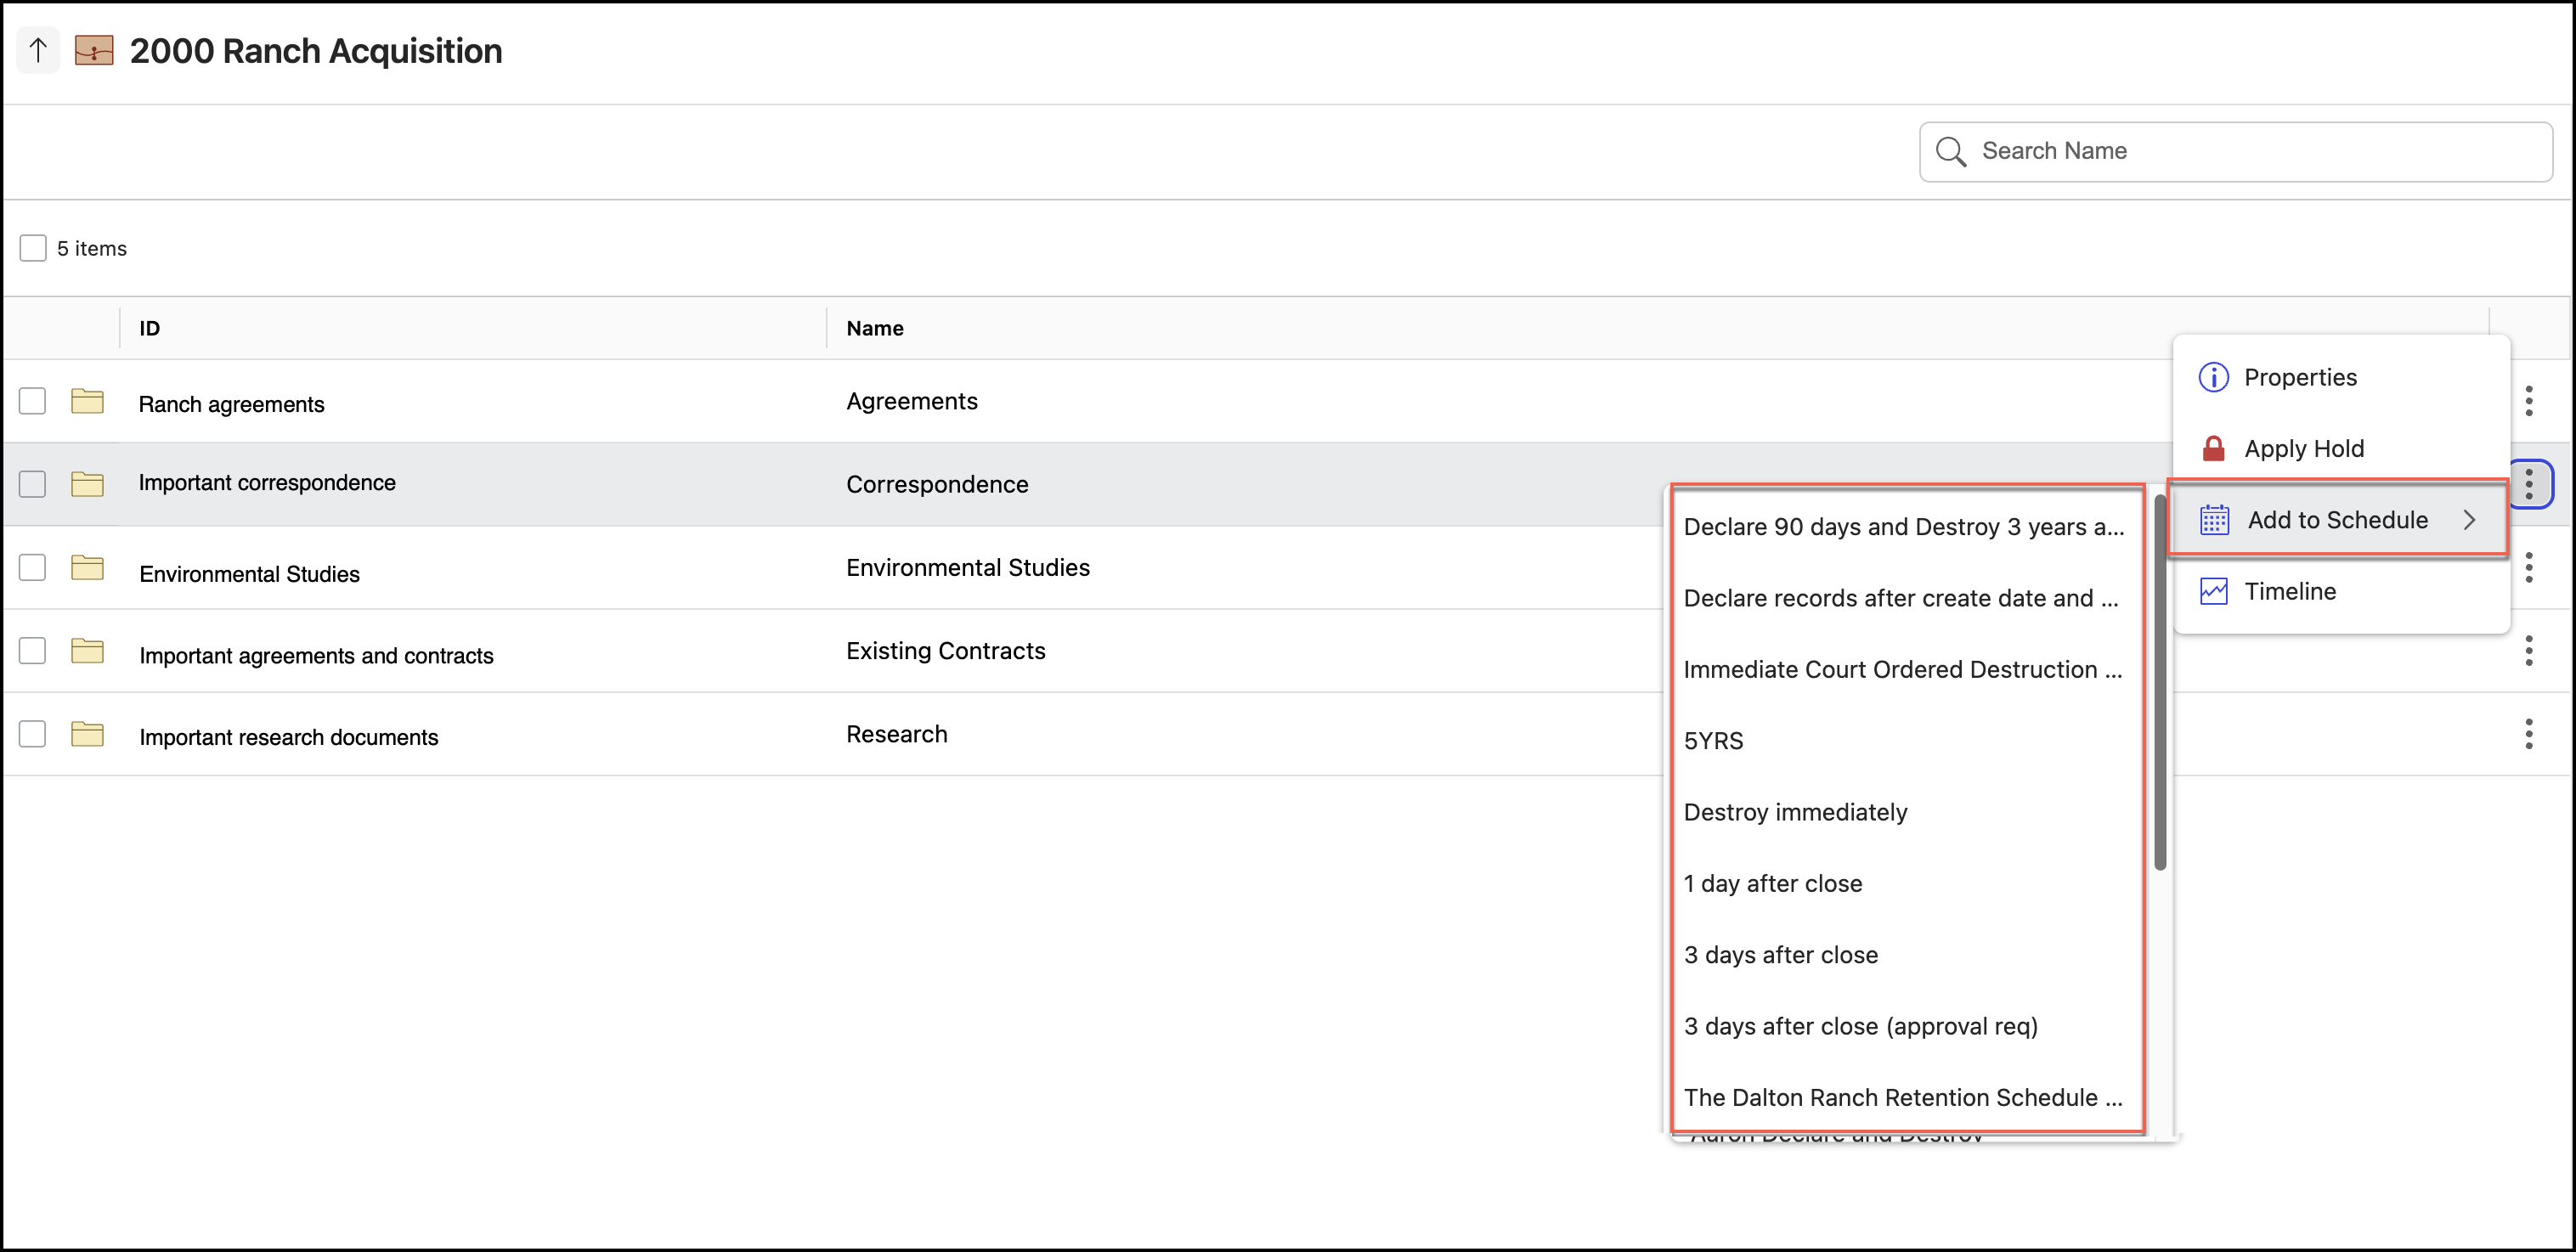Click into the Search Name field
Screen dimensions: 2576x1252
pyautogui.click(x=2250, y=151)
